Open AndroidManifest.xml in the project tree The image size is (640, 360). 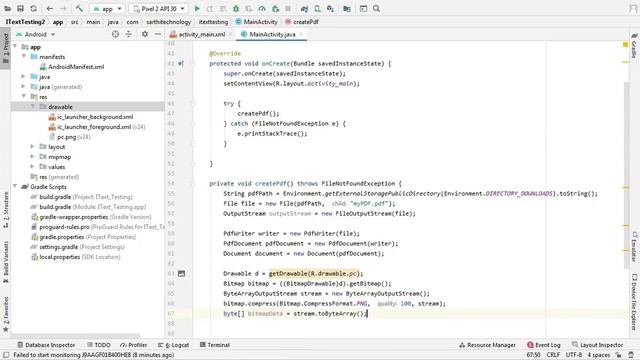(x=72, y=67)
